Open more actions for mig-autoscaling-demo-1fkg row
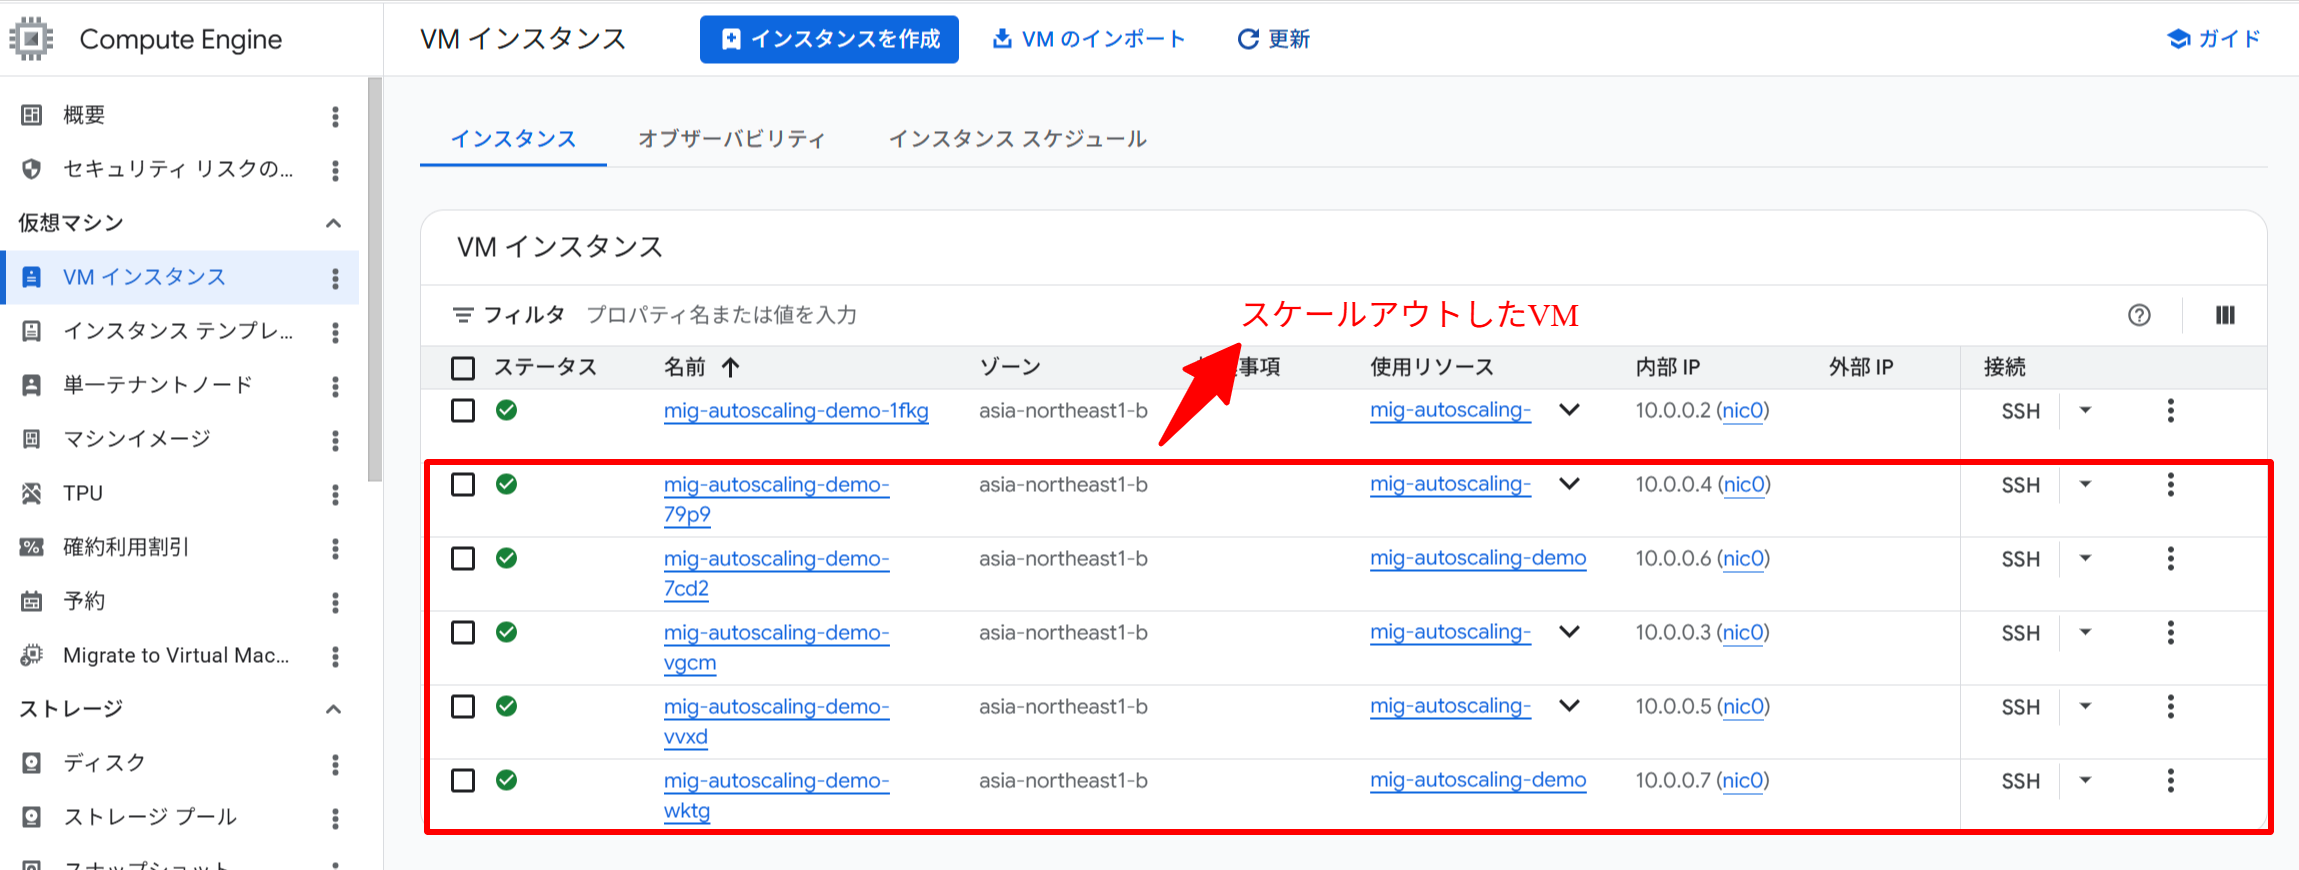Viewport: 2299px width, 870px height. [2171, 411]
